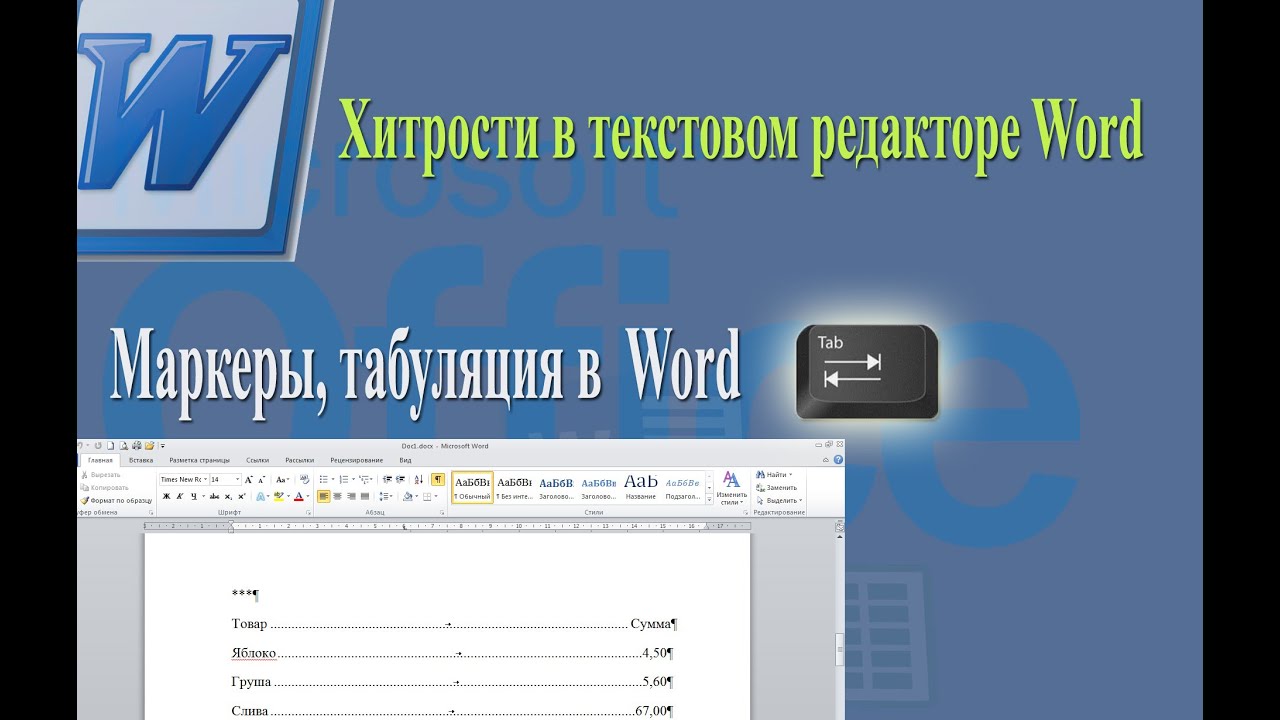Increase font size with the grow-font icon
This screenshot has width=1280, height=720.
pyautogui.click(x=248, y=479)
